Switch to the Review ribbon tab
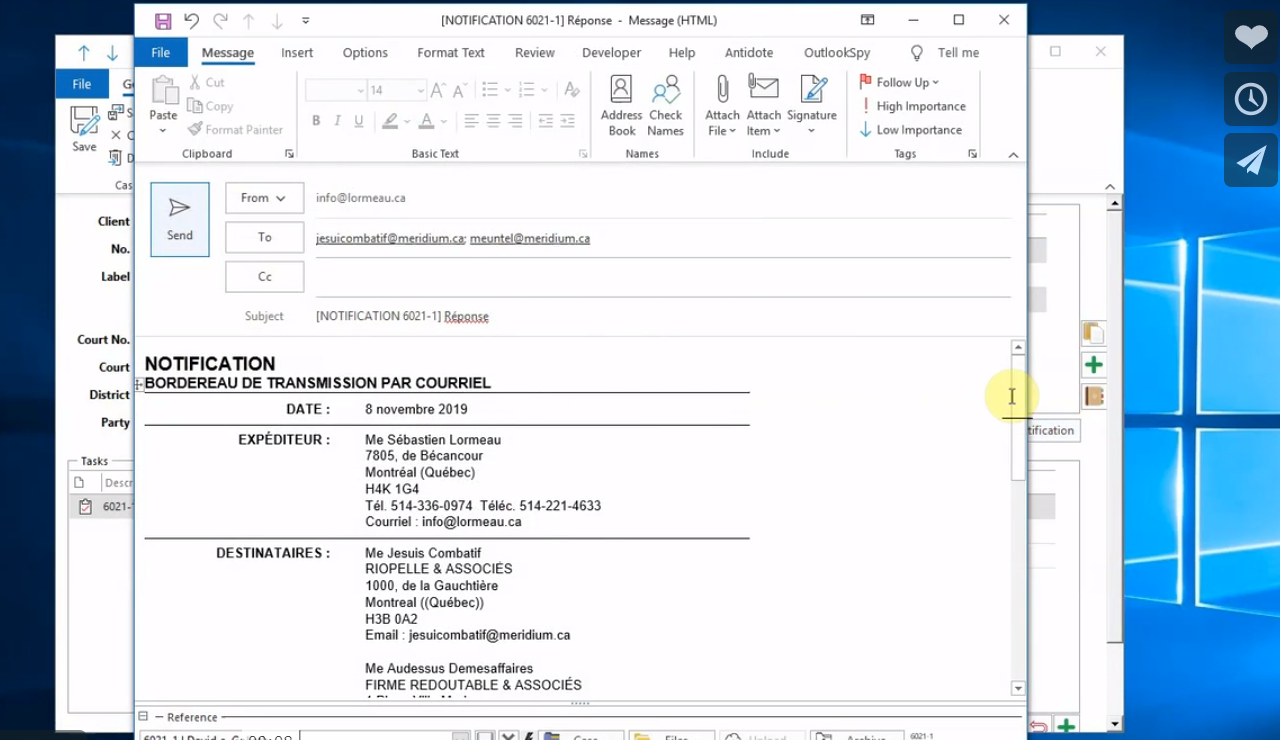Viewport: 1280px width, 740px height. point(535,53)
